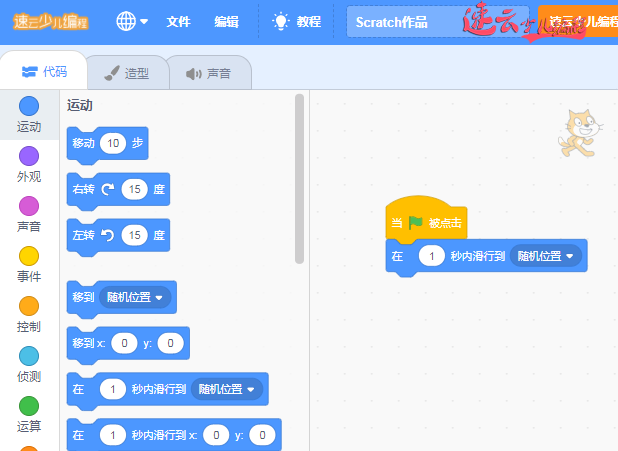The width and height of the screenshot is (618, 451).
Task: Click the block palette vertical scrollbar
Action: pos(299,179)
